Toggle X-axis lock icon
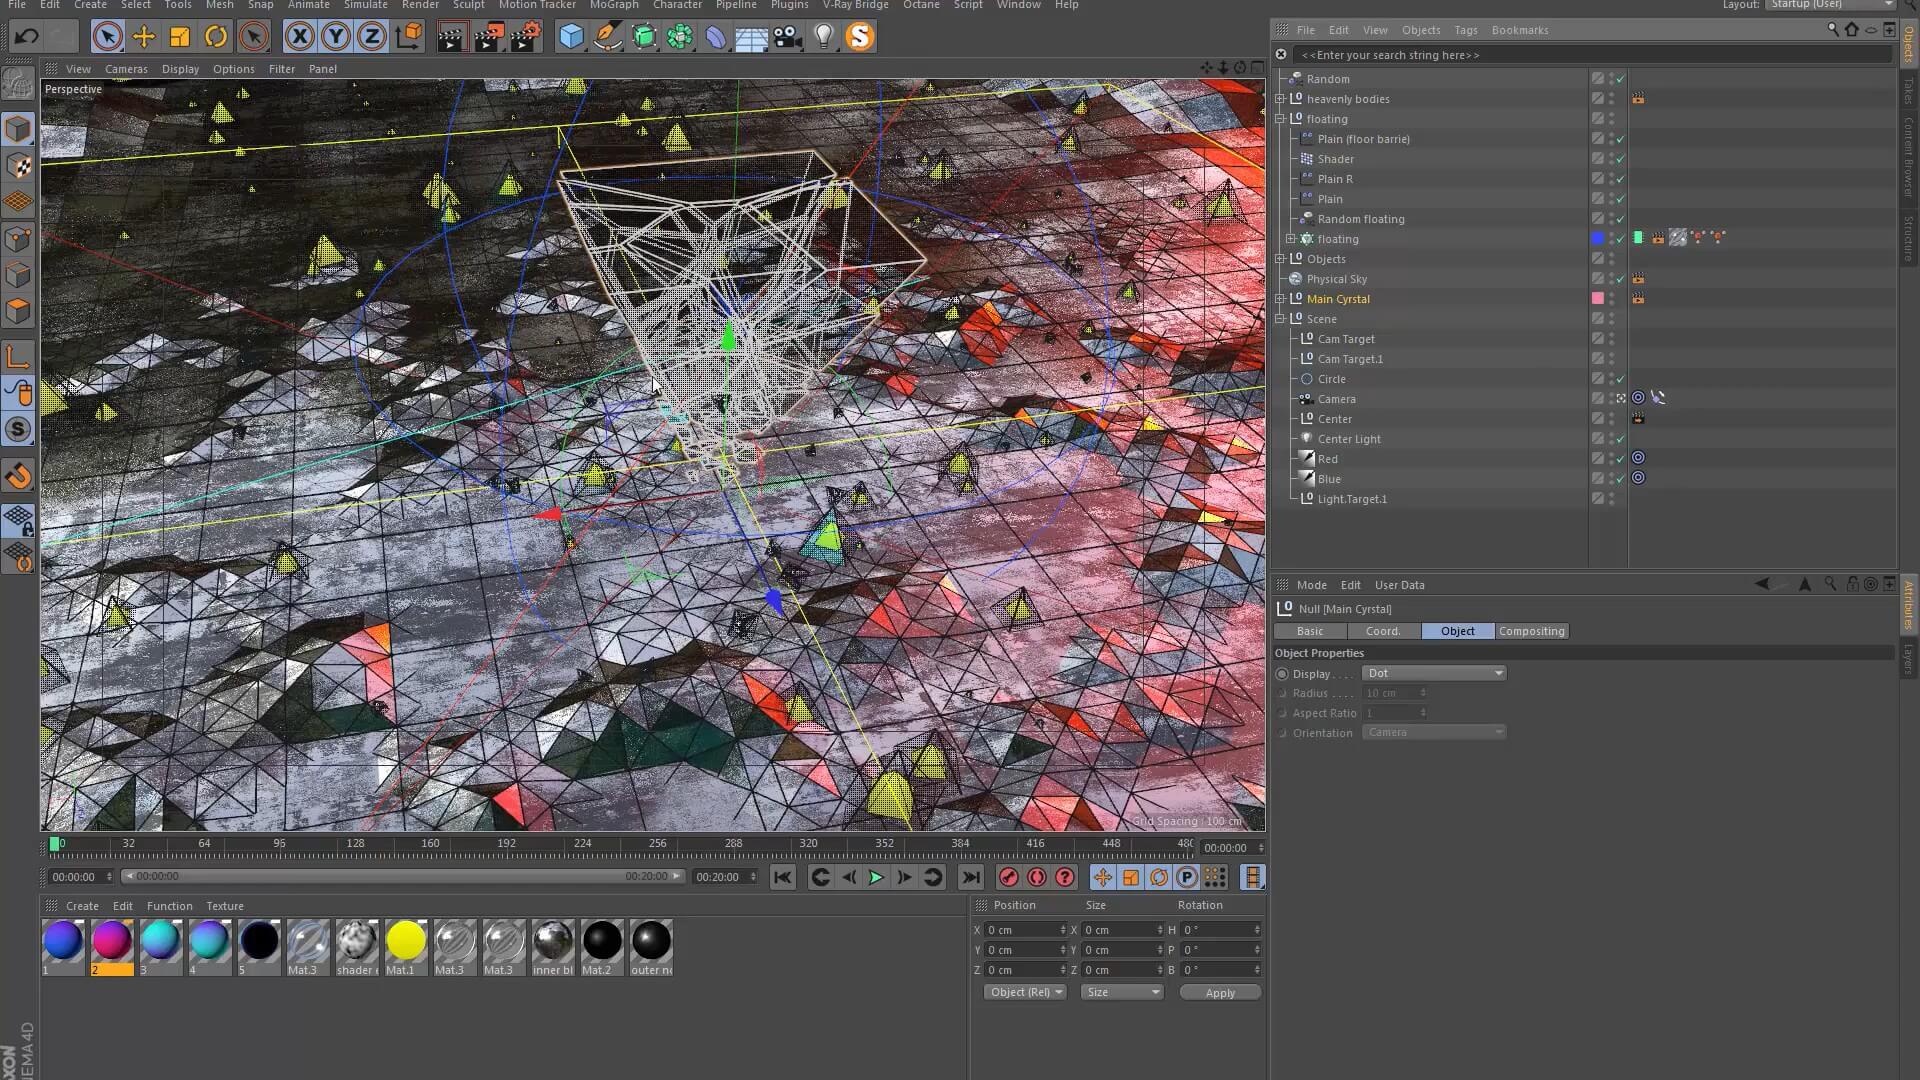Viewport: 1920px width, 1080px height. point(299,37)
